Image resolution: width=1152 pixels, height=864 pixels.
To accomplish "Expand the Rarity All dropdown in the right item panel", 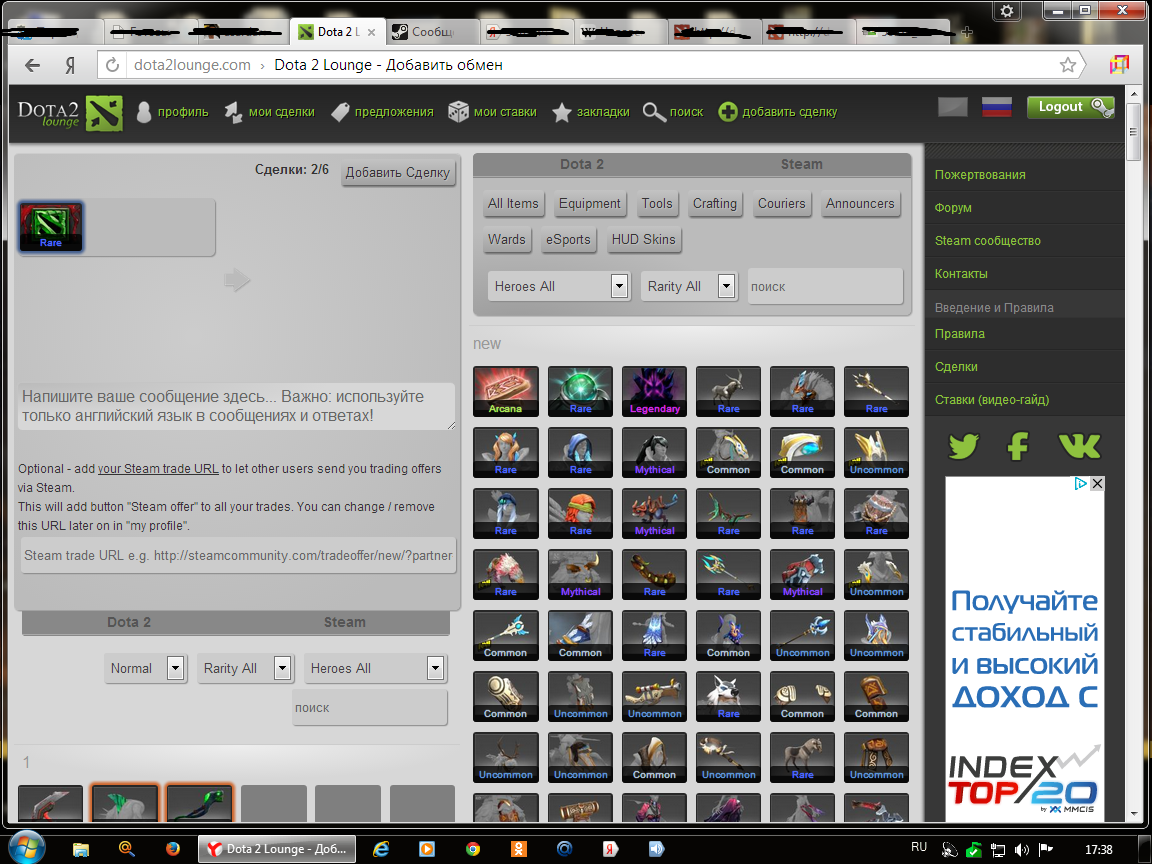I will coord(688,287).
